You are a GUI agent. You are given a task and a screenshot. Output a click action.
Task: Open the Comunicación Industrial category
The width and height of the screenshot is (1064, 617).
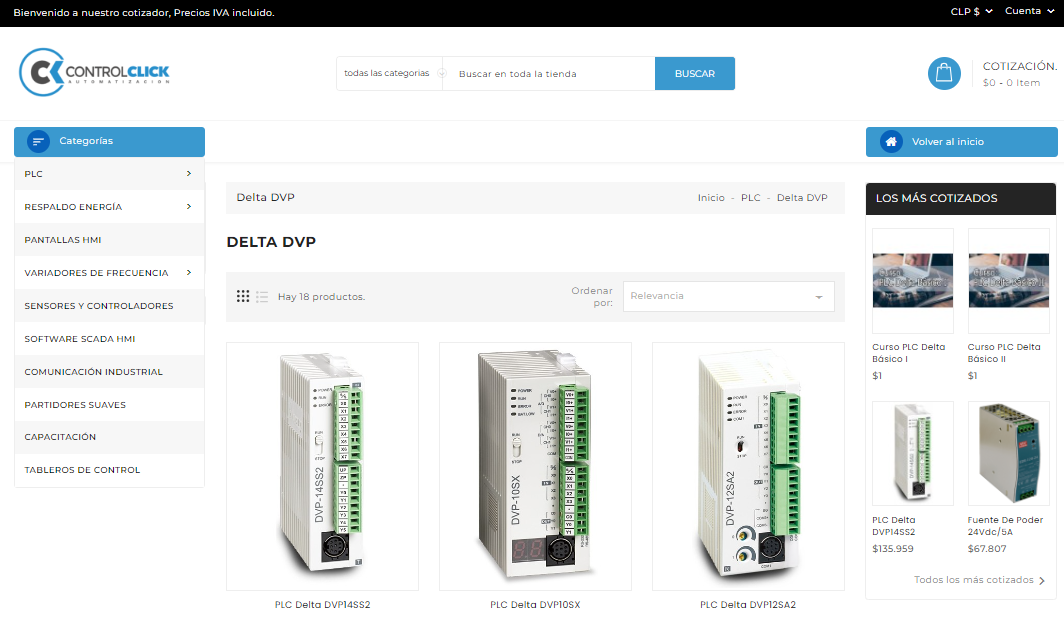tap(93, 372)
